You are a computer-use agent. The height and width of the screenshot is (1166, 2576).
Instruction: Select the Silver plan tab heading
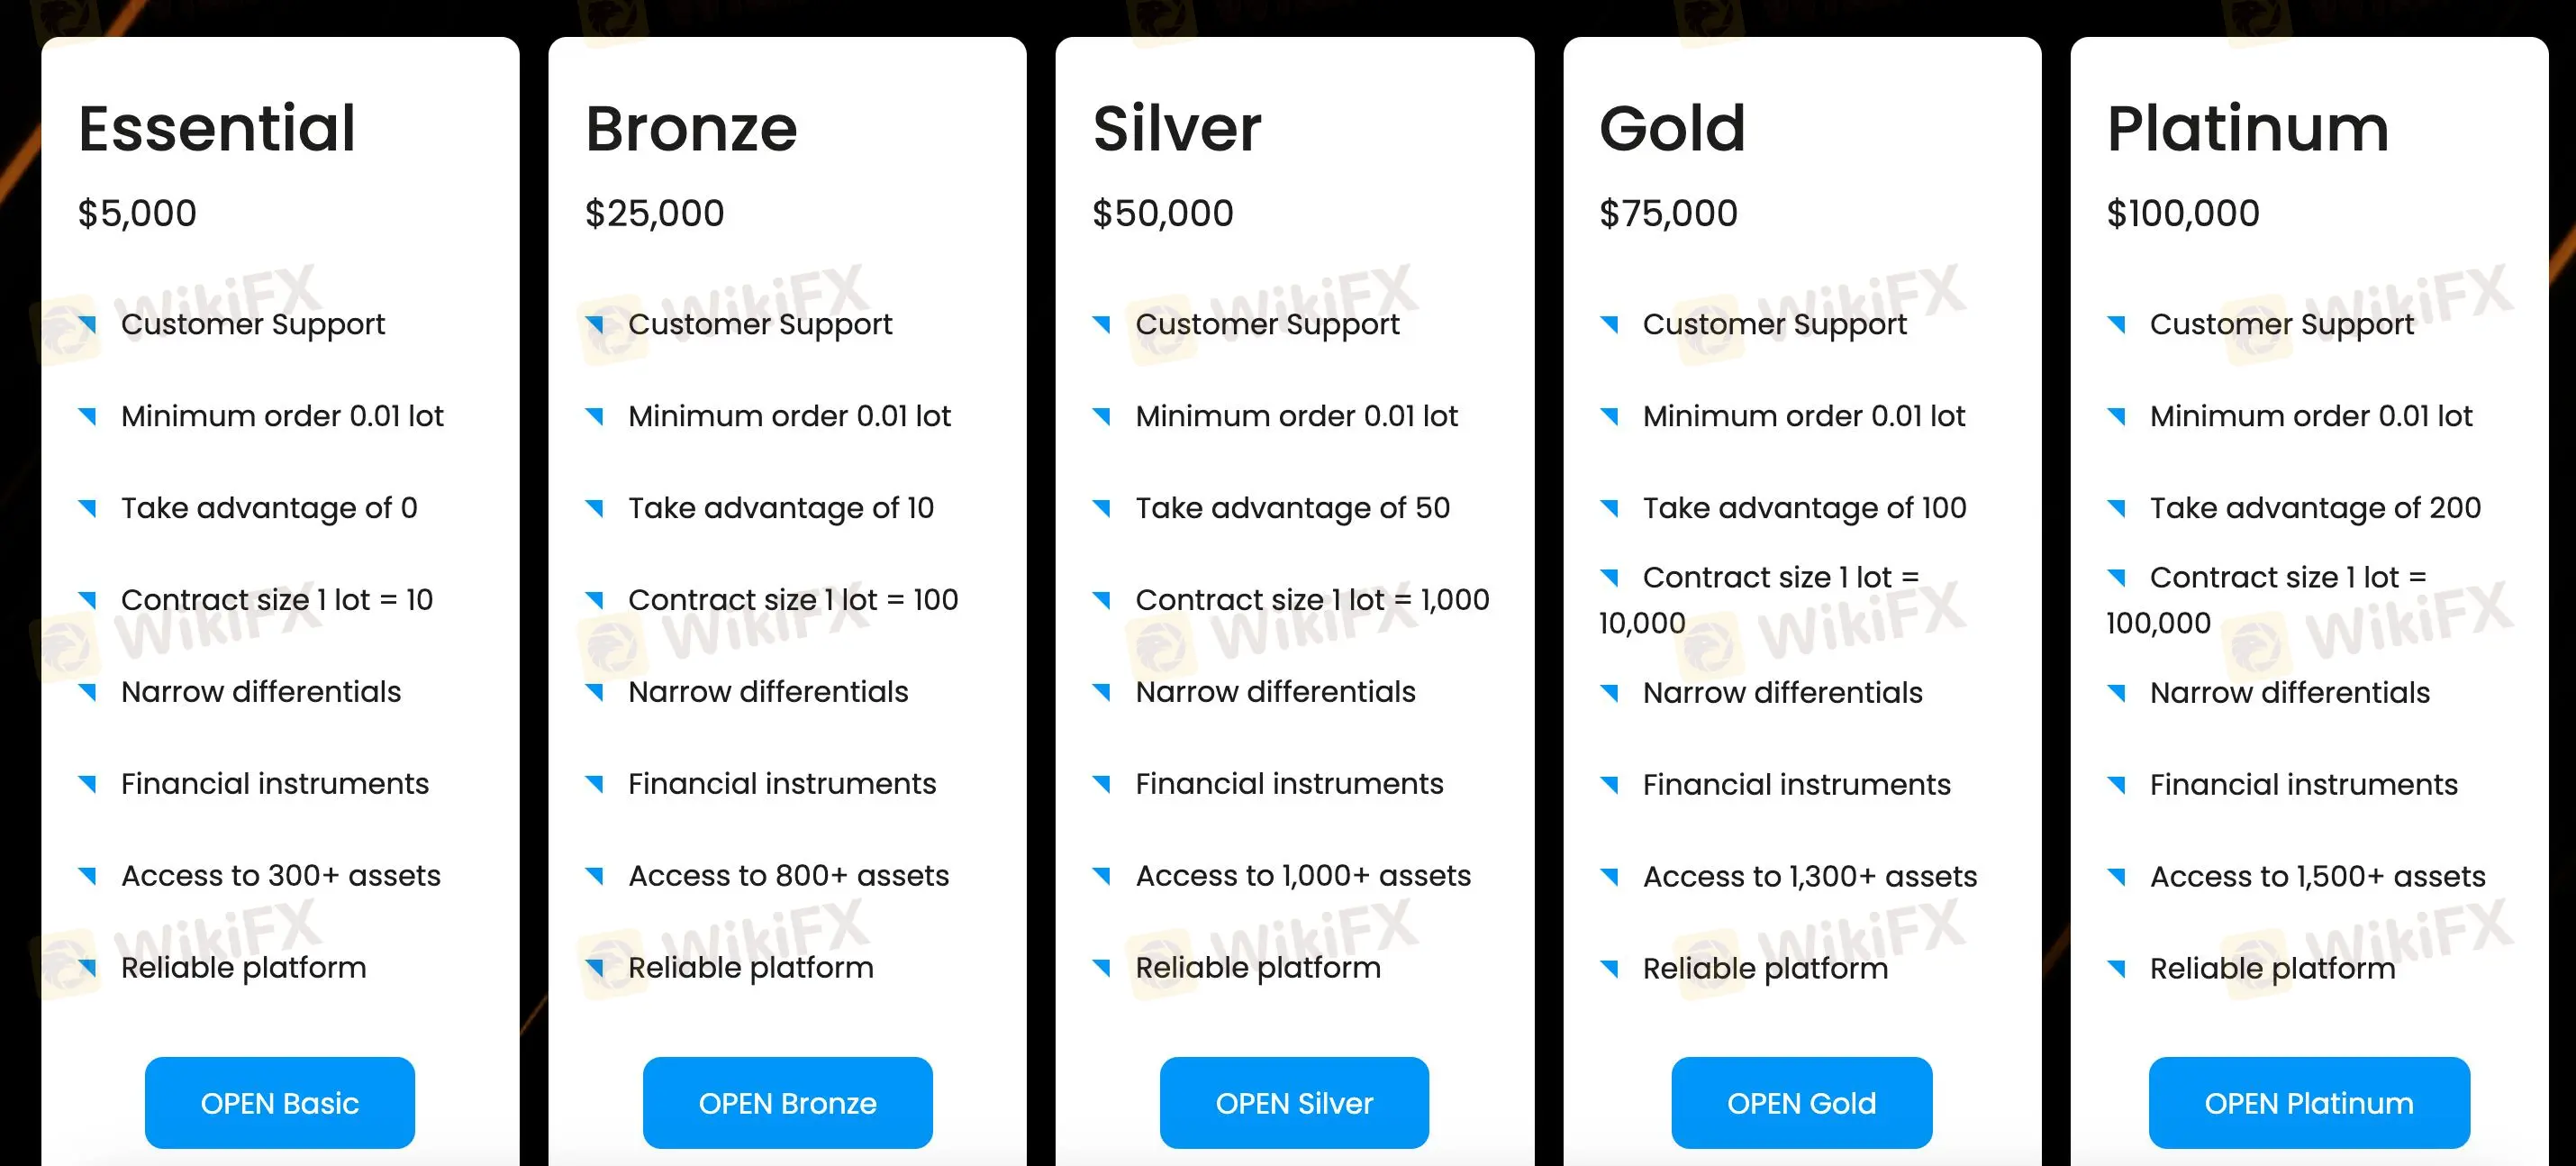click(x=1176, y=128)
